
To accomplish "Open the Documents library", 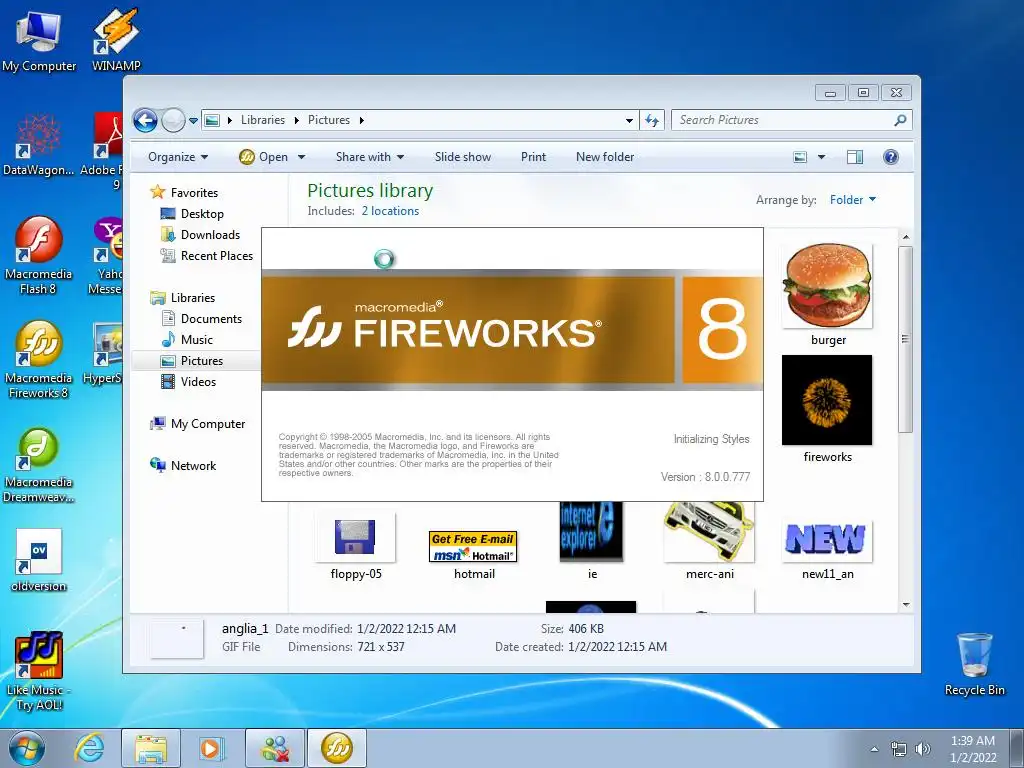I will point(211,319).
